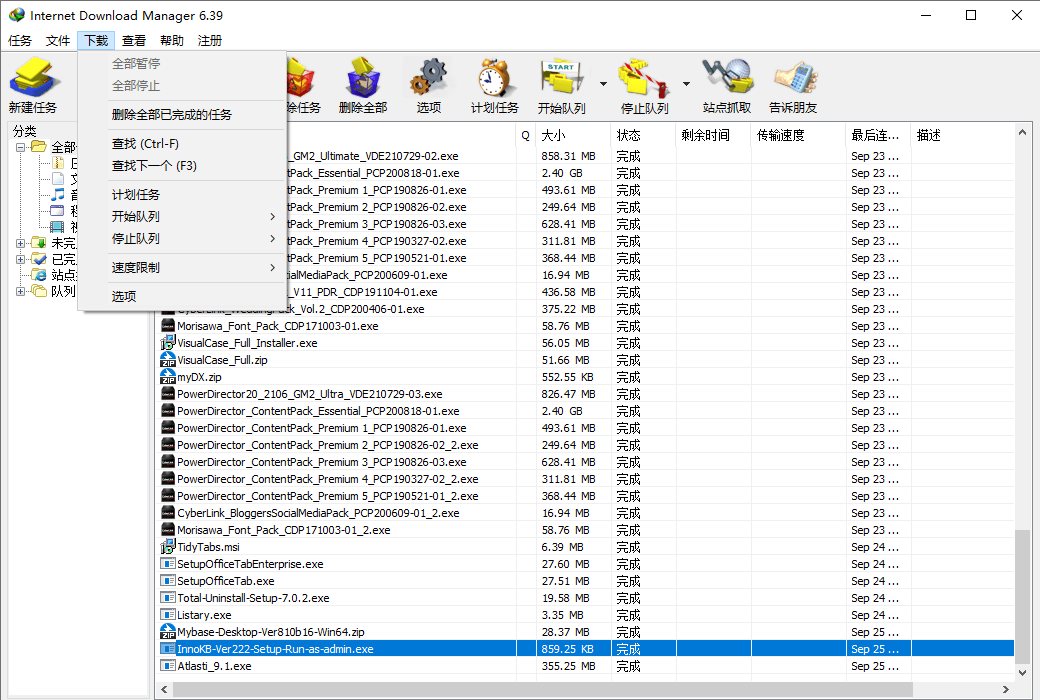1040x700 pixels.
Task: Close the open 下载 menu tab
Action: (96, 40)
